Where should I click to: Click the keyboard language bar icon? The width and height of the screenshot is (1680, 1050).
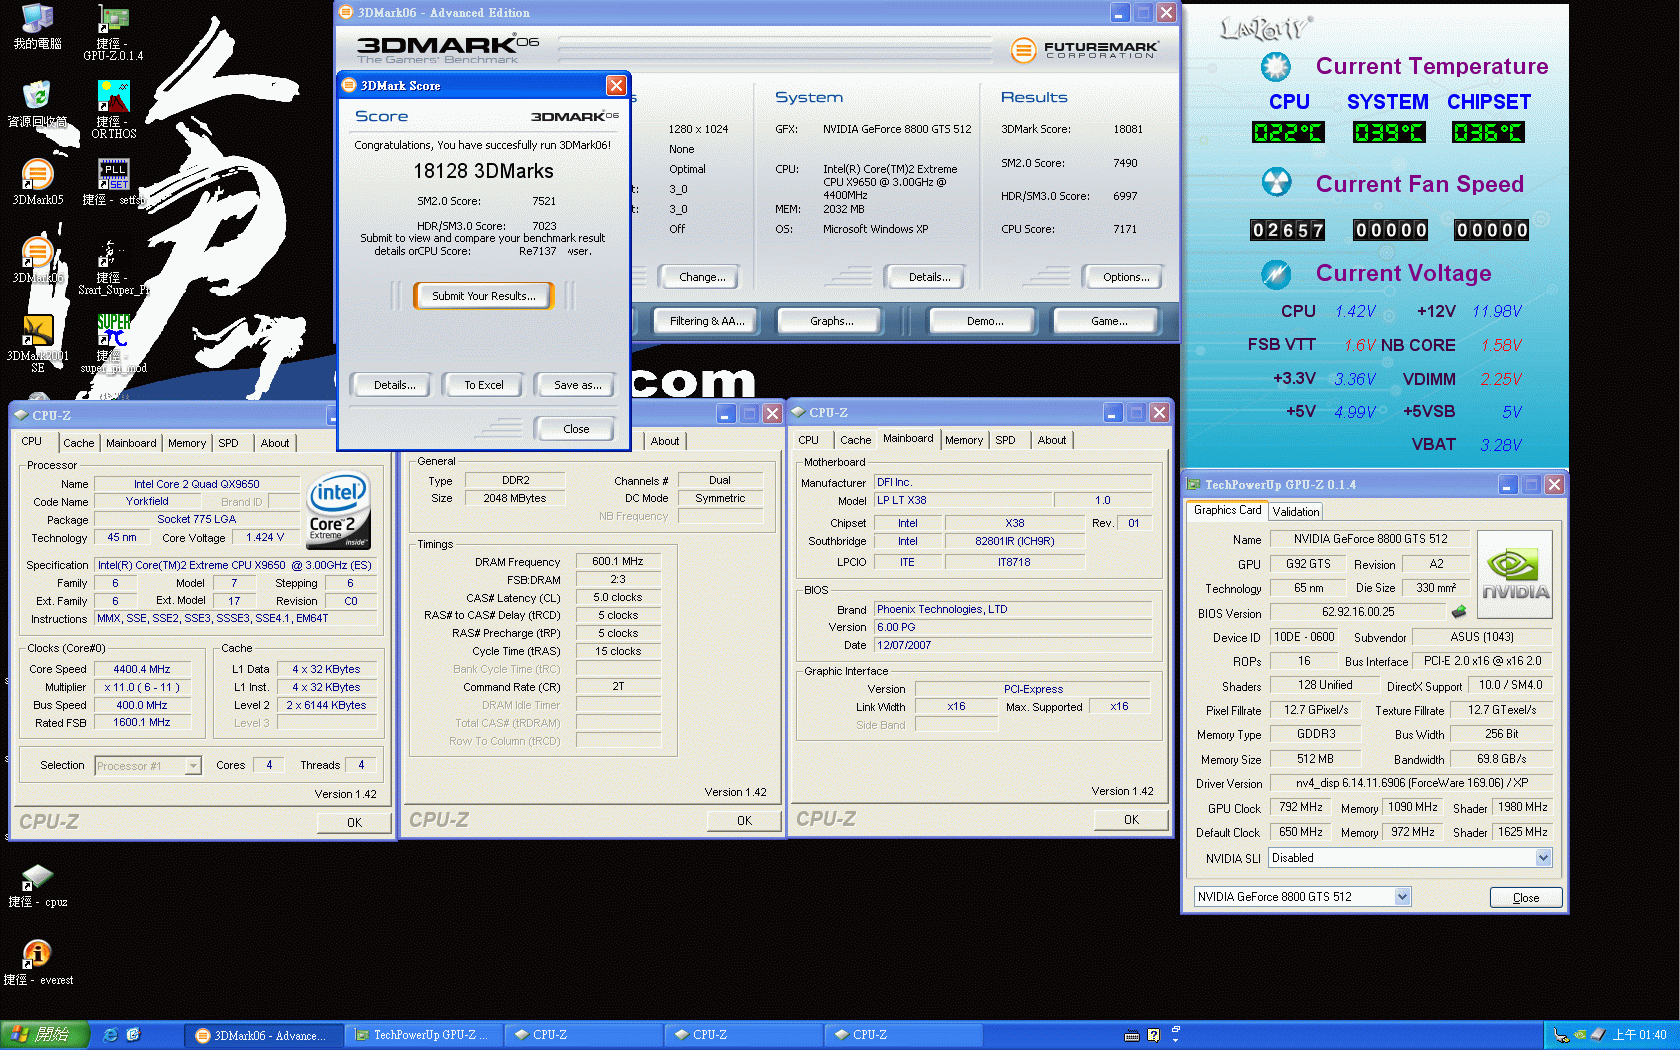click(1132, 1035)
